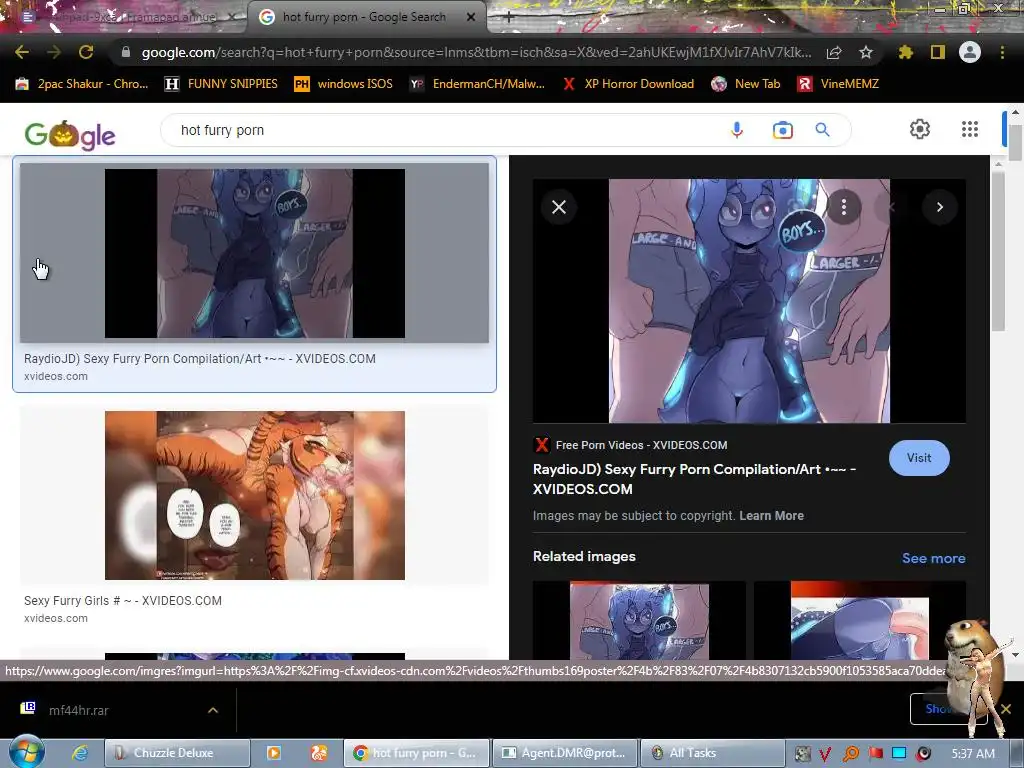
Task: Select the Google Search tab
Action: click(364, 17)
